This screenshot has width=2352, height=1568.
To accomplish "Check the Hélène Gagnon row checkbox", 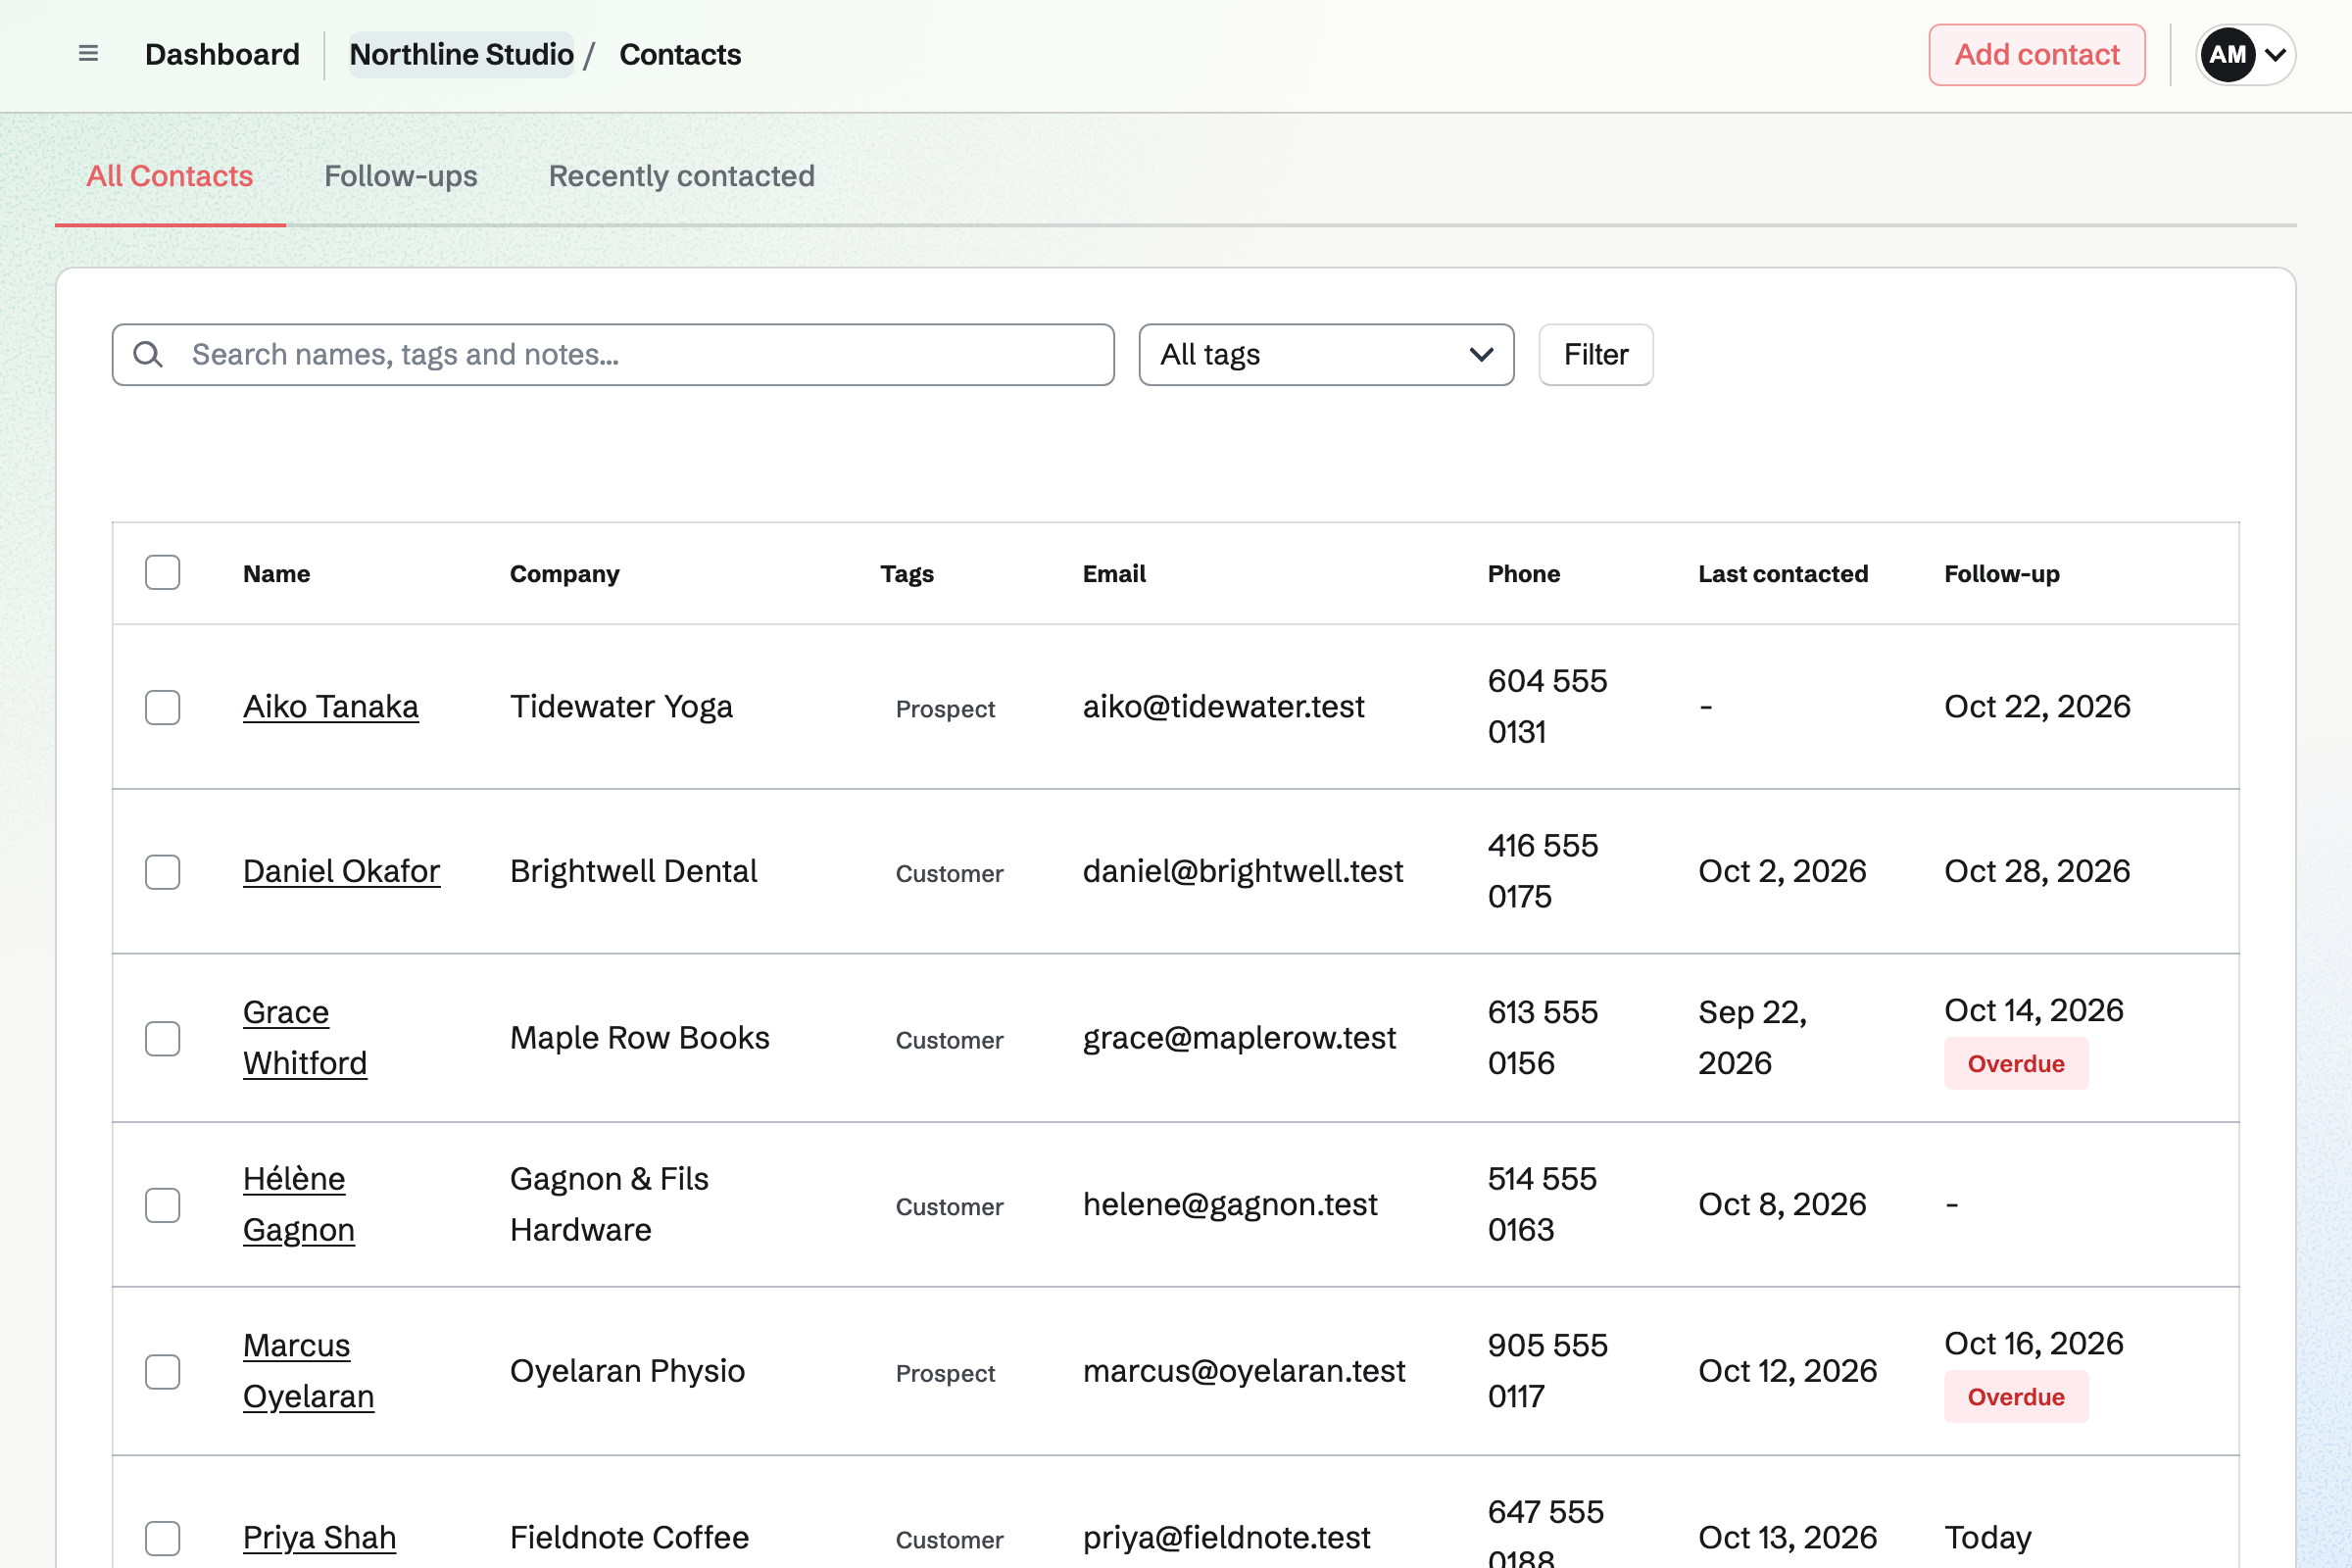I will [162, 1205].
